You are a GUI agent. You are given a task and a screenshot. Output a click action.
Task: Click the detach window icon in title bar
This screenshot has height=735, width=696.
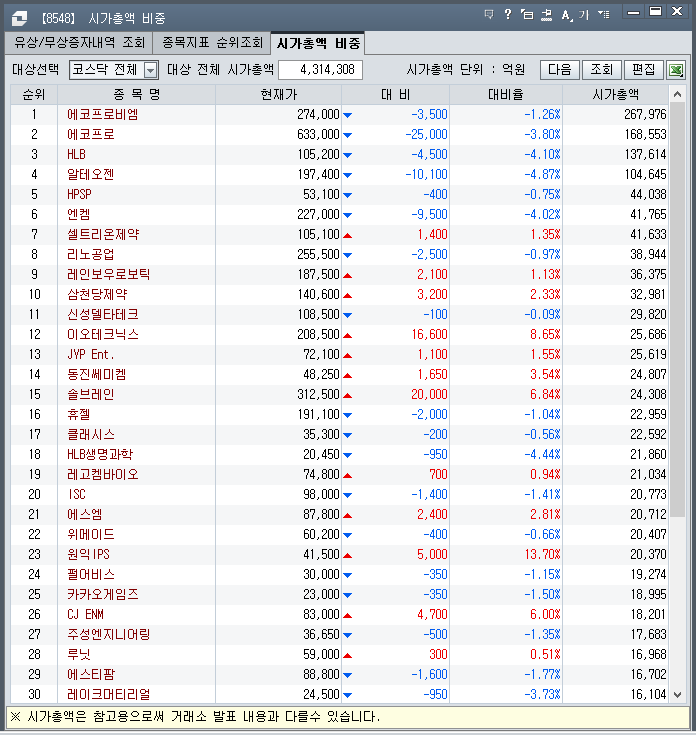click(x=527, y=15)
